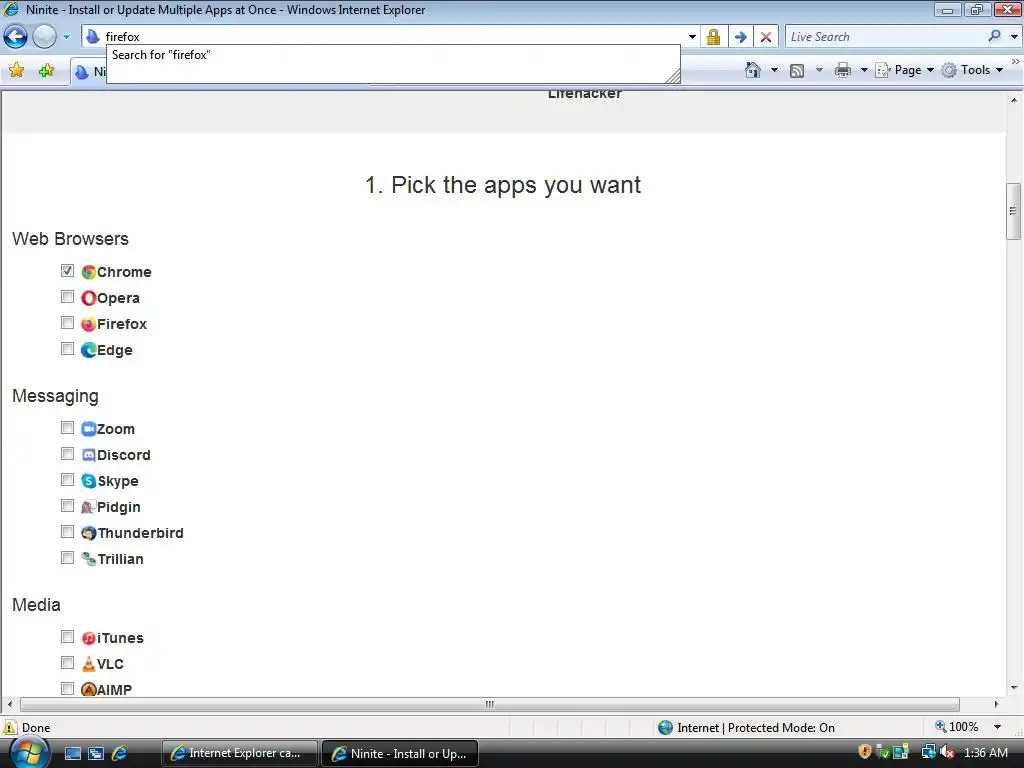This screenshot has width=1024, height=768.
Task: Click the Go arrow button
Action: (740, 37)
